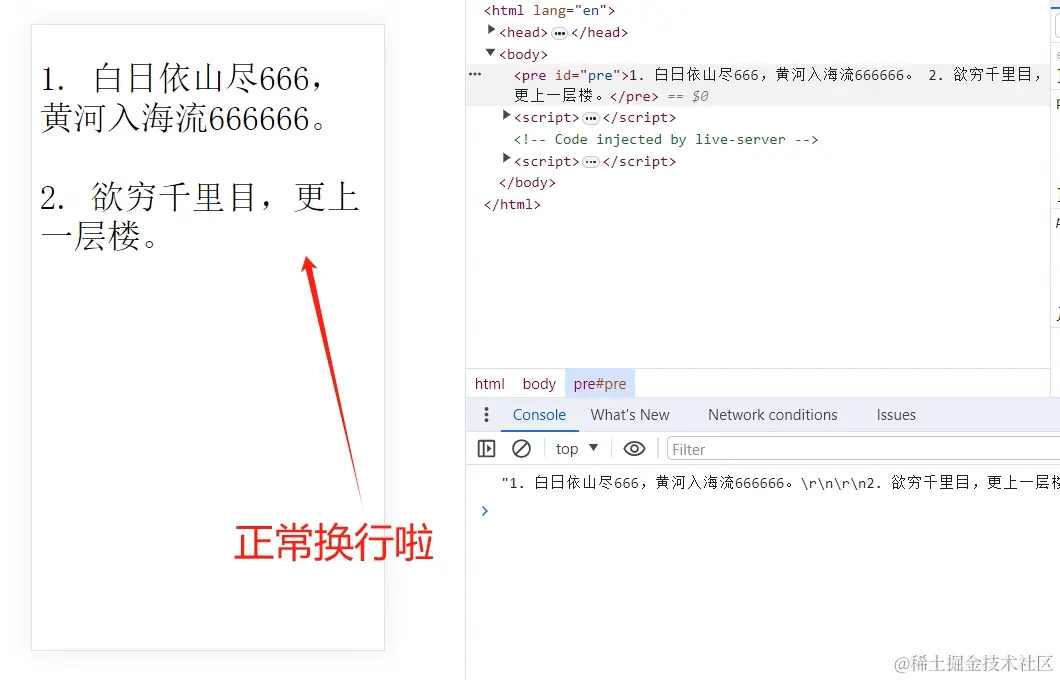Select the html lang="en" tag
Viewport: 1060px width, 680px height.
click(x=550, y=10)
